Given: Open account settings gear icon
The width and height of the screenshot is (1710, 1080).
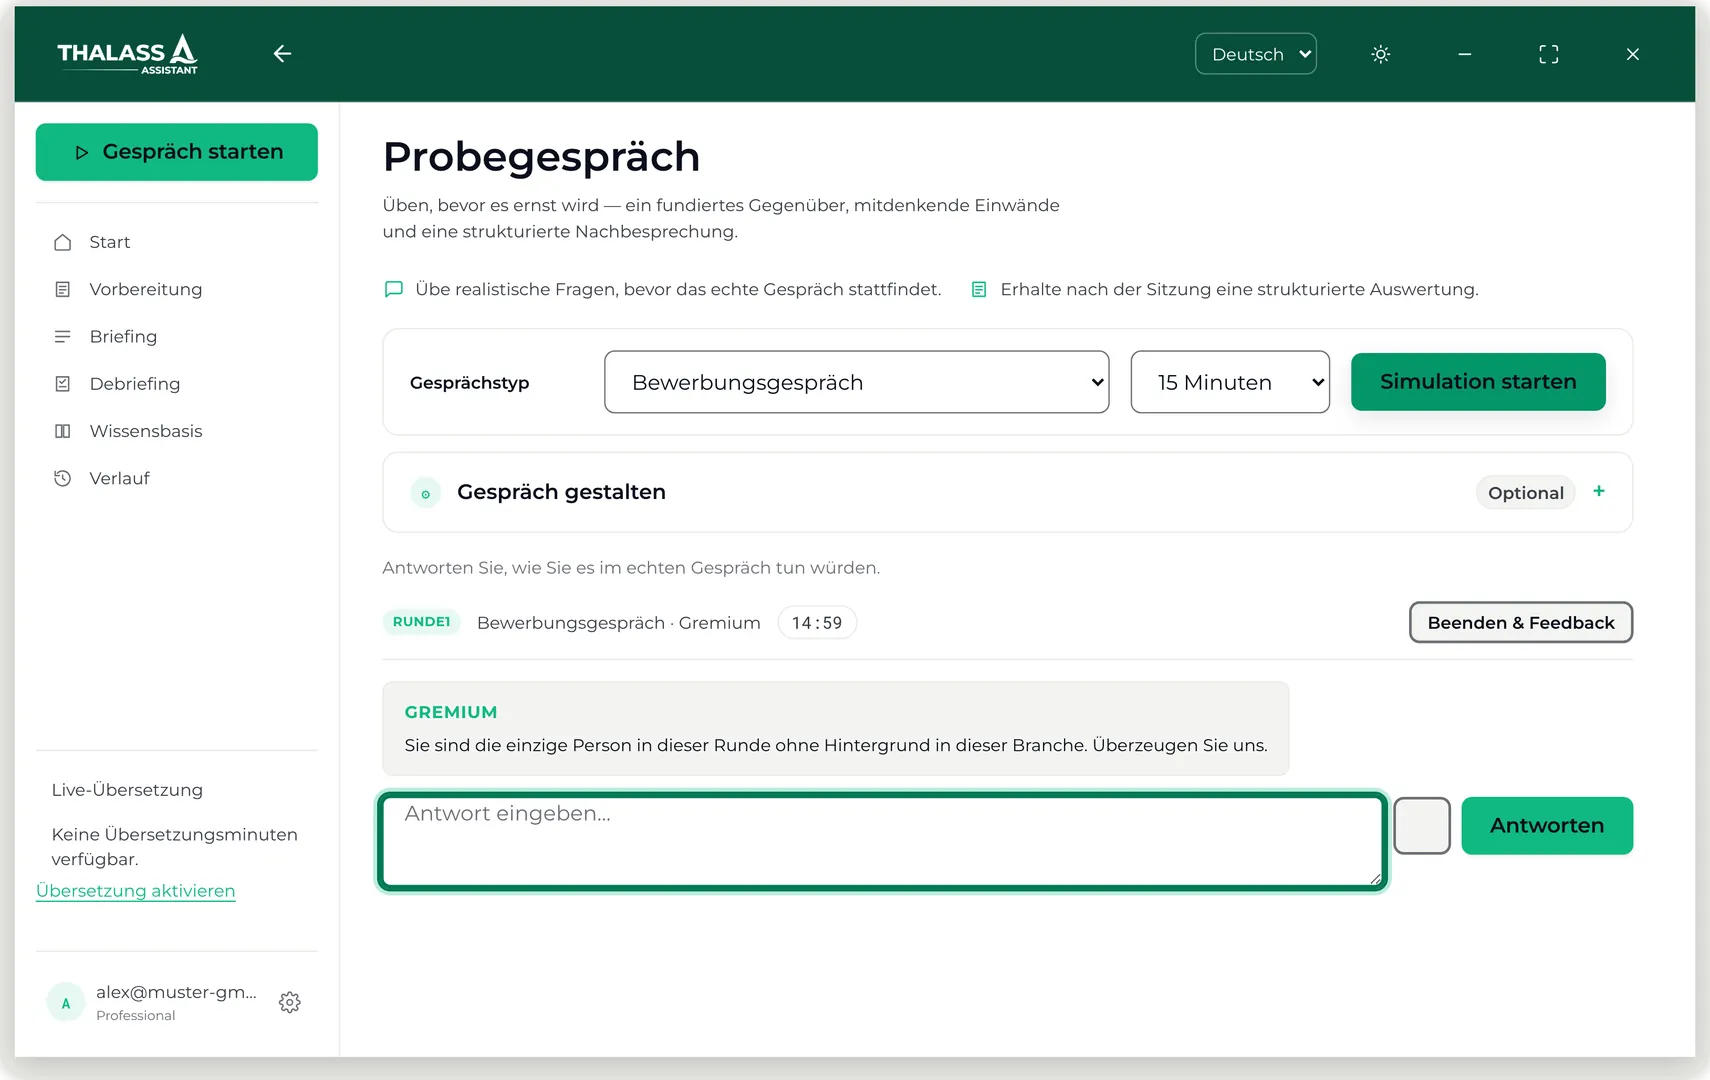Looking at the screenshot, I should tap(290, 1002).
